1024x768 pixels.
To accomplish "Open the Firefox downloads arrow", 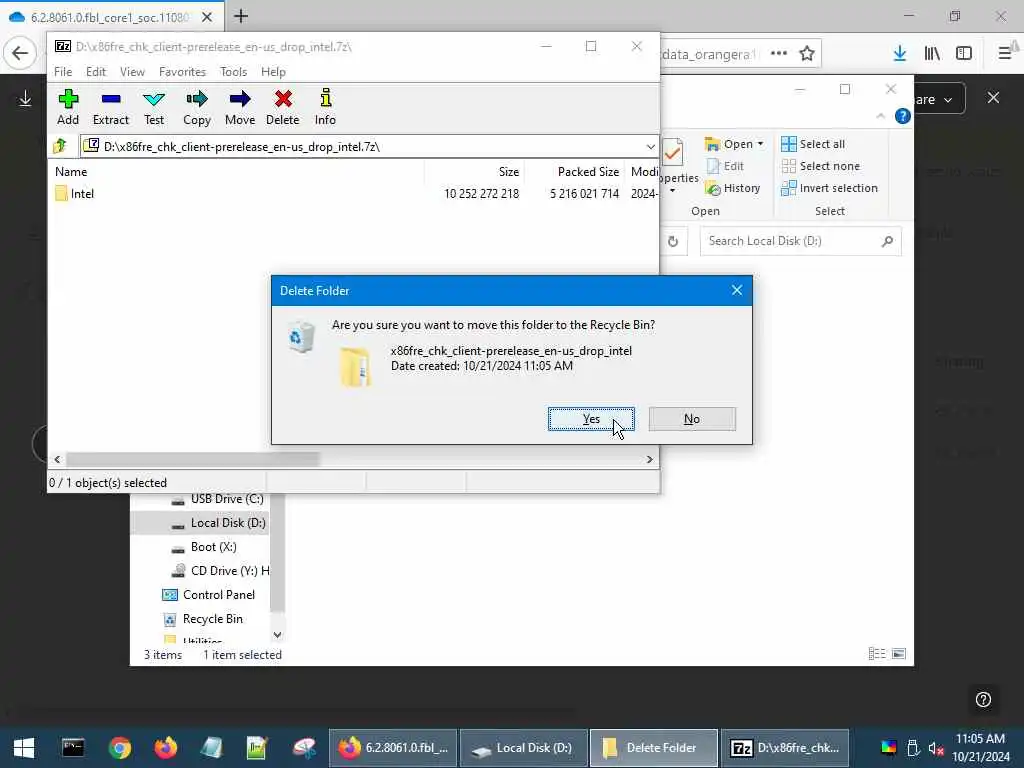I will (x=900, y=54).
